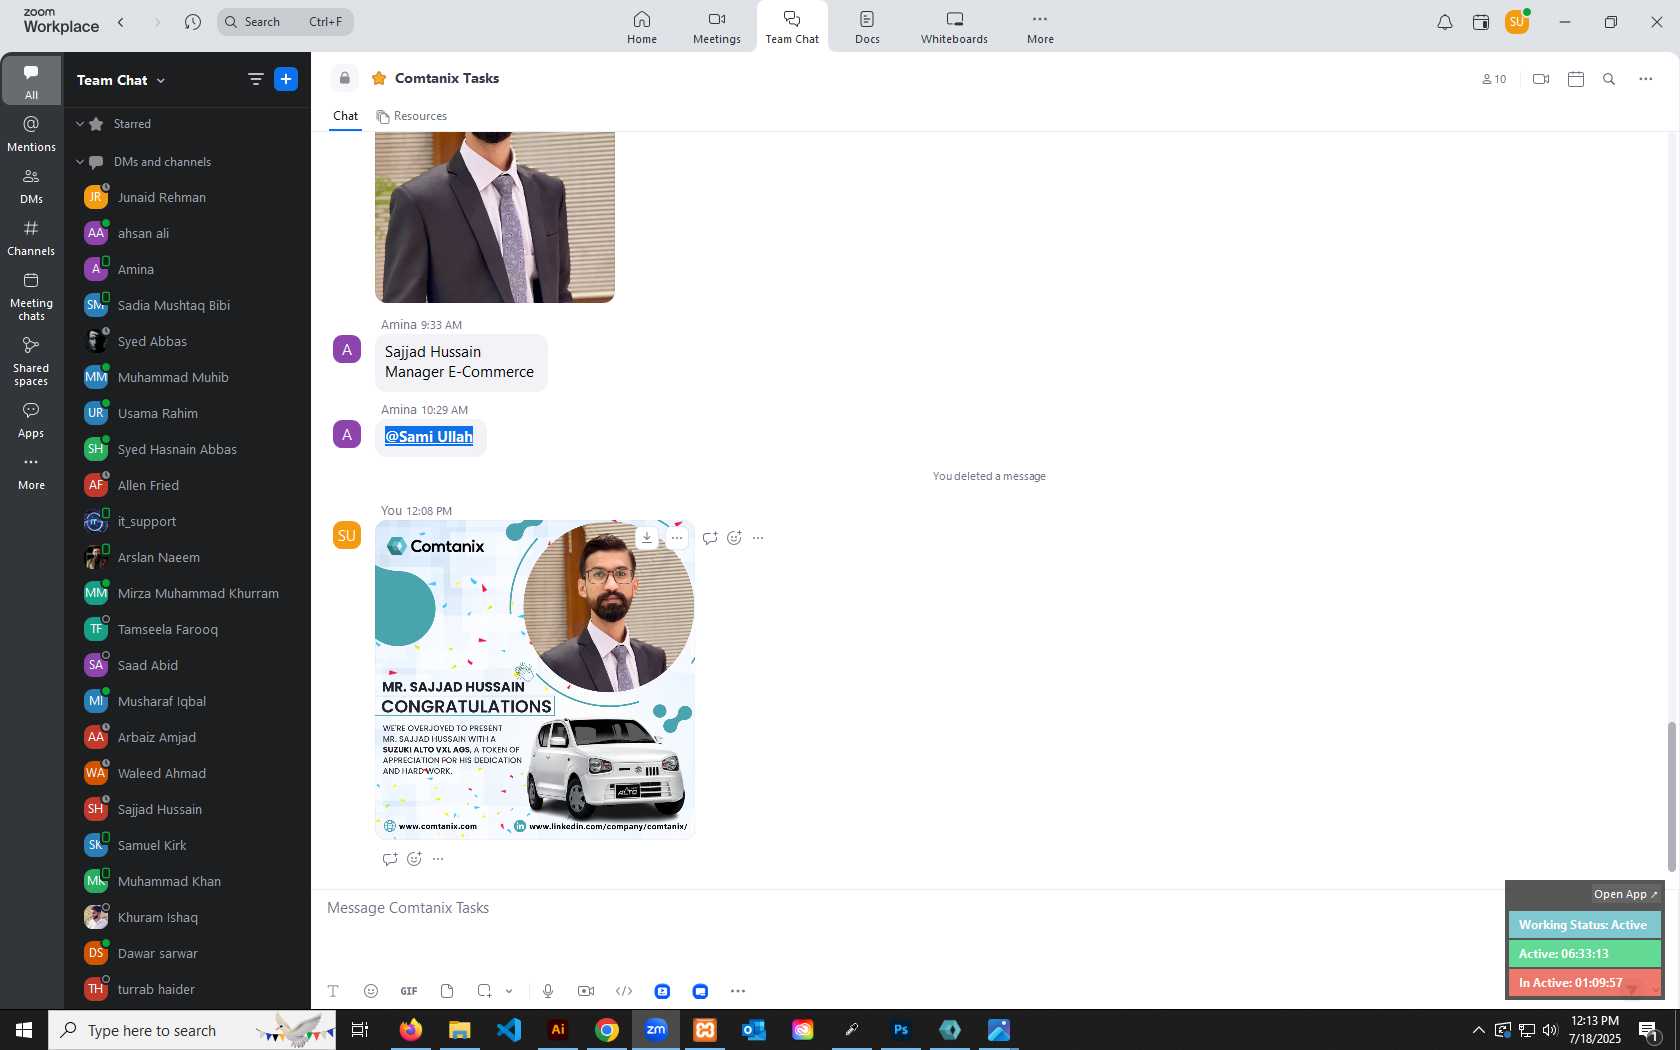Image resolution: width=1680 pixels, height=1050 pixels.
Task: Open the Windows Start menu
Action: click(24, 1030)
